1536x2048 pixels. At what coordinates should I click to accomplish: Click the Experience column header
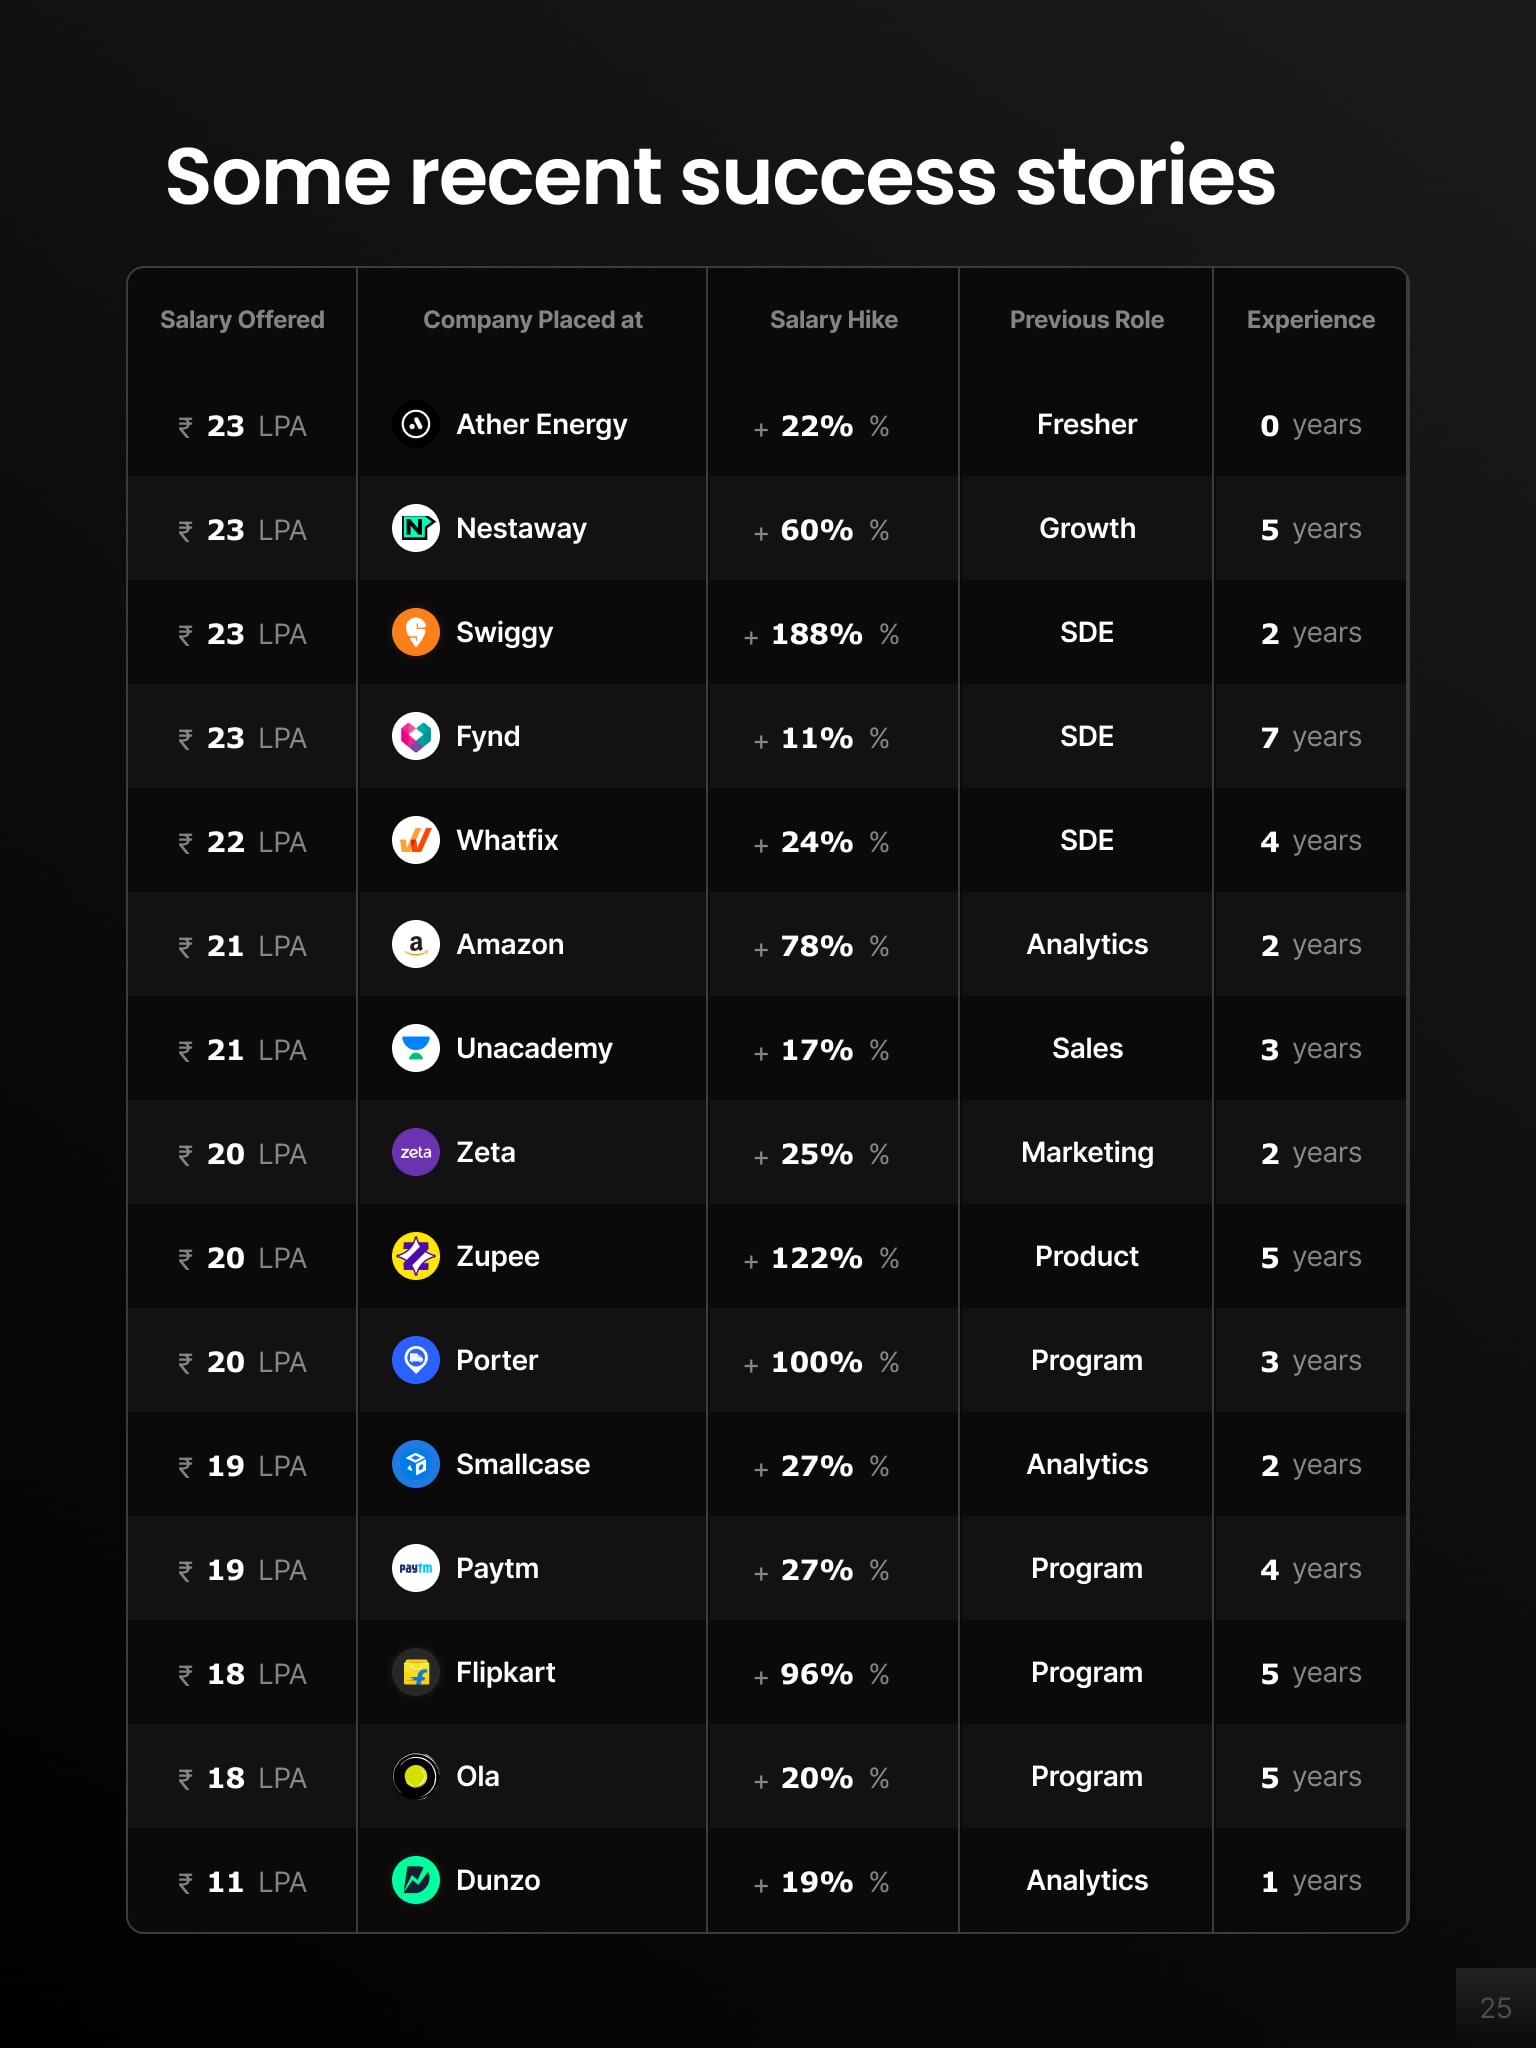1310,320
